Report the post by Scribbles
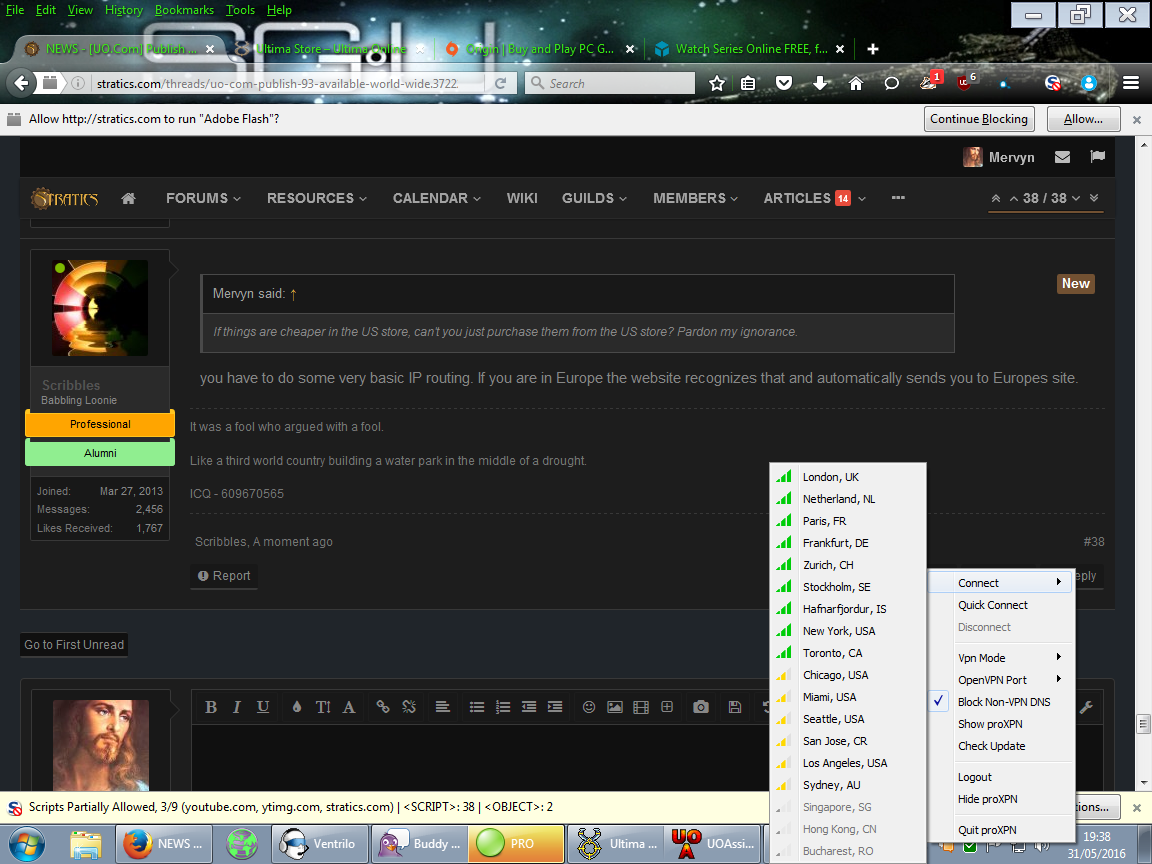Viewport: 1152px width, 864px height. [x=224, y=576]
